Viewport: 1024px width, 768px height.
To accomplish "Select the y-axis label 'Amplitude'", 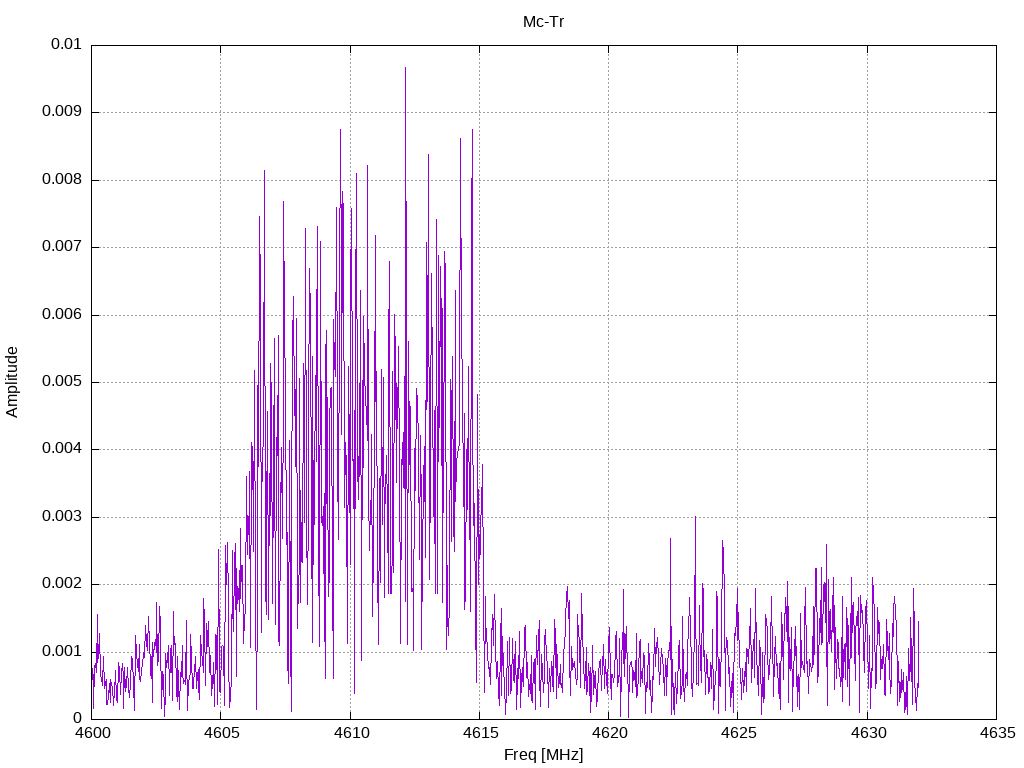I will click(12, 382).
